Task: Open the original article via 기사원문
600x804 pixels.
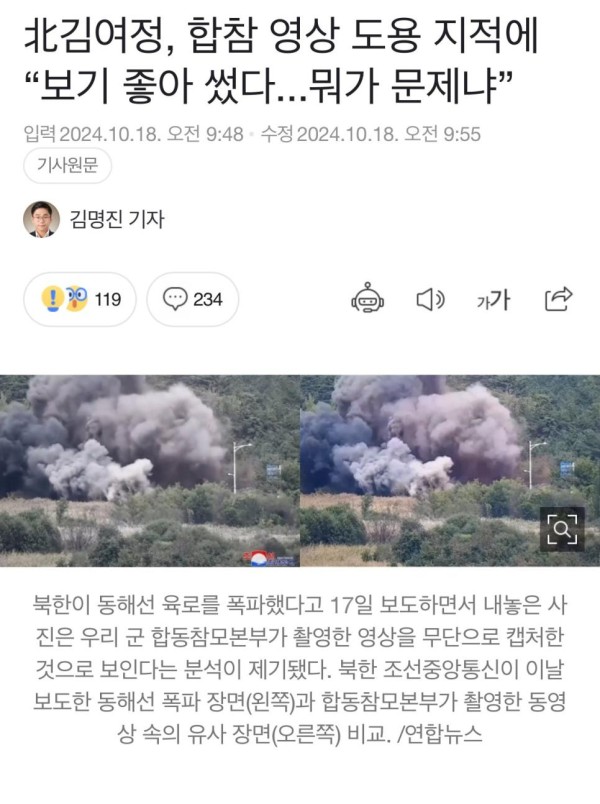Action: click(x=67, y=166)
